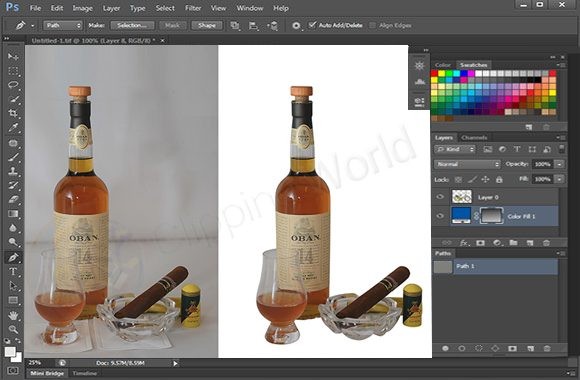Image resolution: width=580 pixels, height=380 pixels.
Task: Select the Pen tool in toolbox
Action: [x=13, y=257]
